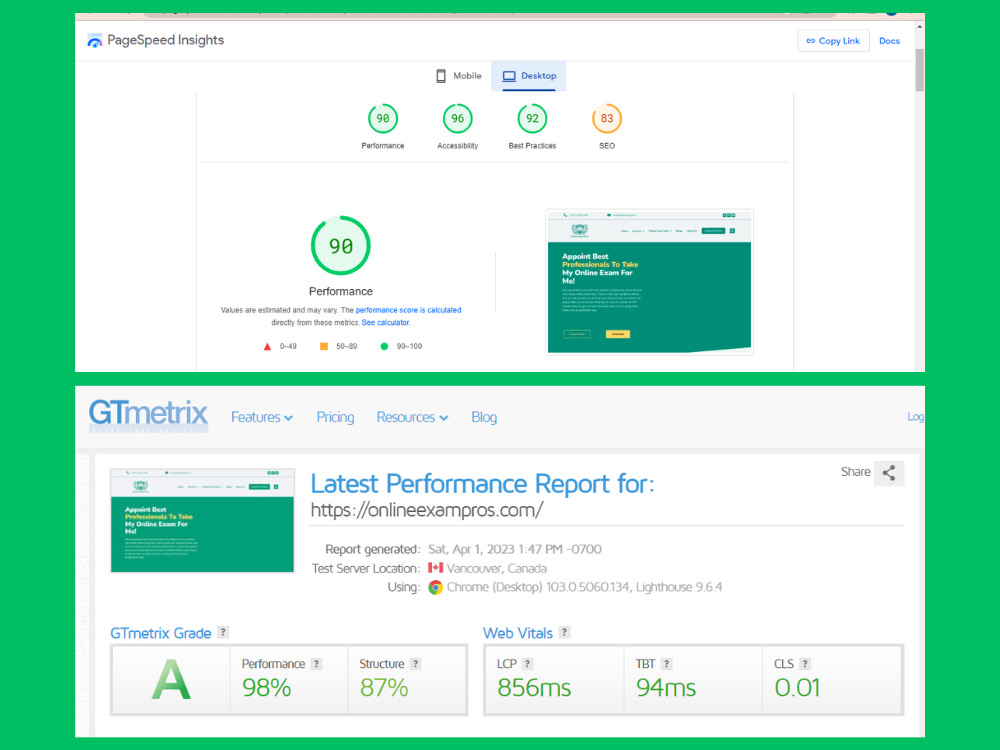Click help icon next to TBT
The width and height of the screenshot is (1000, 750).
pos(666,664)
